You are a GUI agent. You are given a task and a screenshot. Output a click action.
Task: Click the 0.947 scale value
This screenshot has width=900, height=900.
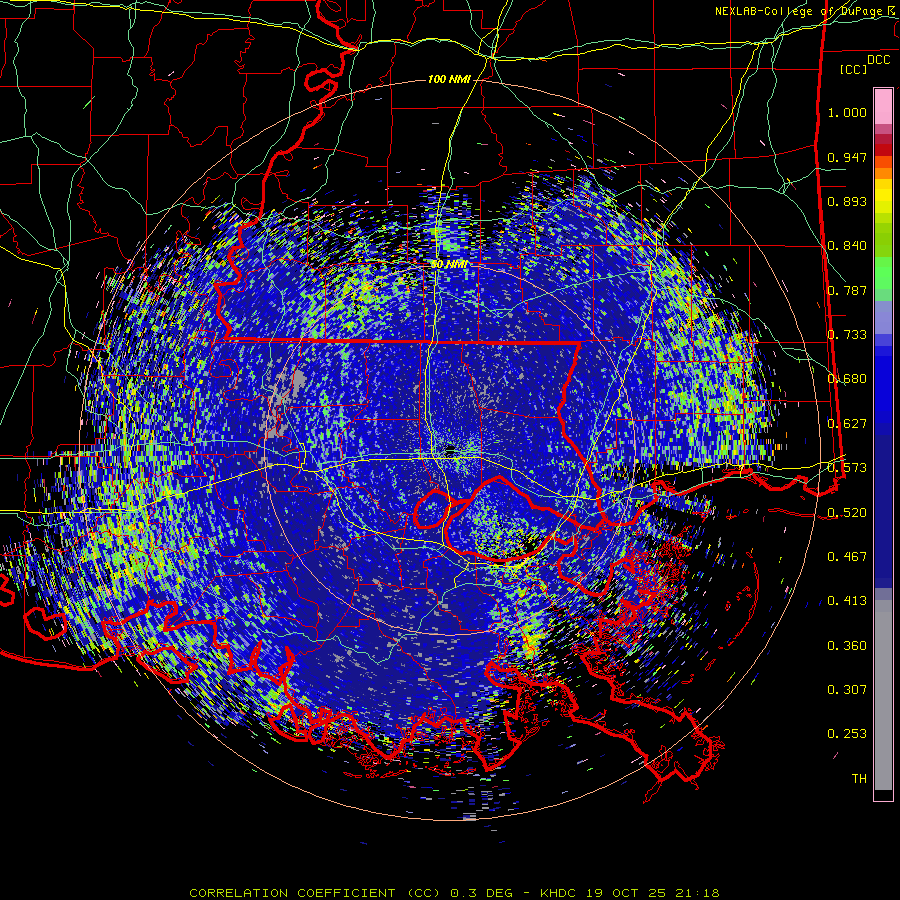tap(847, 157)
